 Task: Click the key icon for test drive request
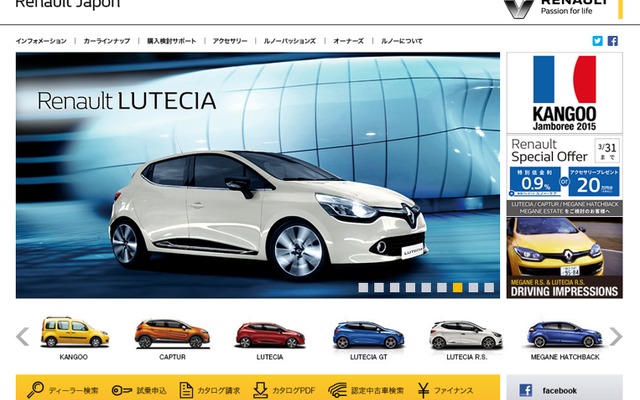pos(122,391)
